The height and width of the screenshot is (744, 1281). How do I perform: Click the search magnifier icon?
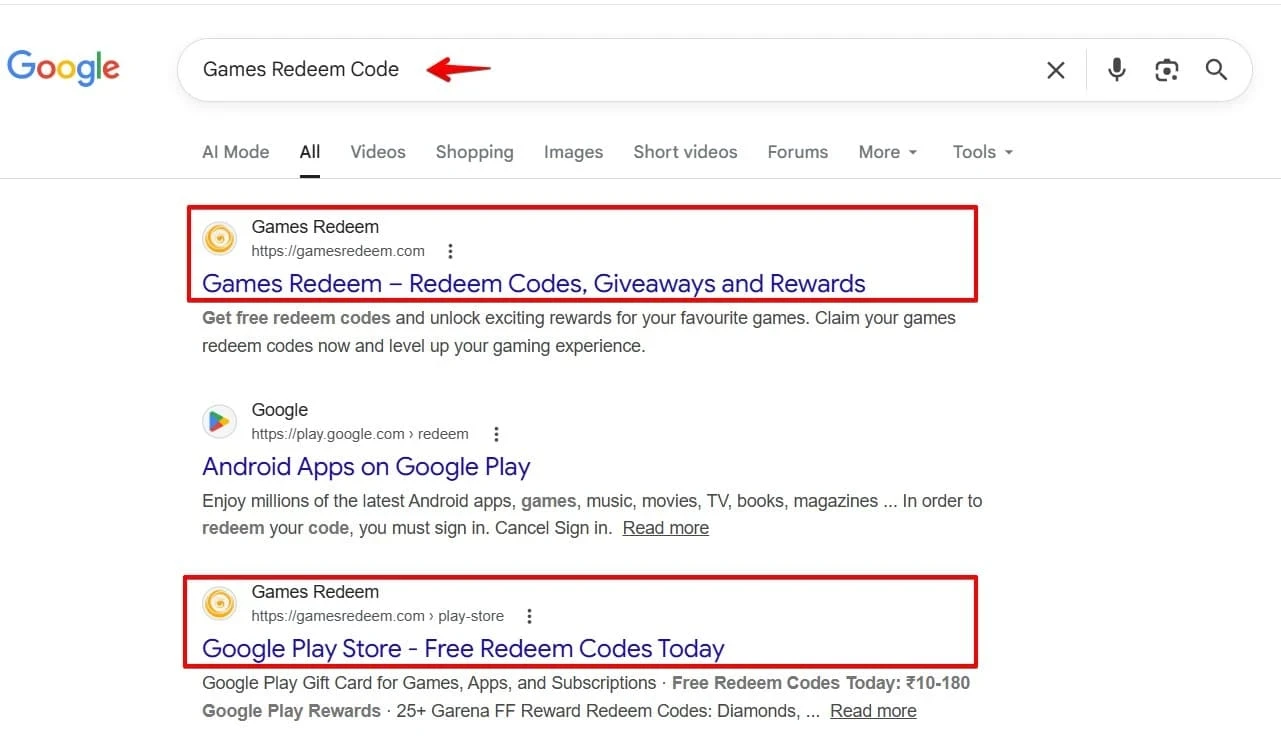[1216, 70]
